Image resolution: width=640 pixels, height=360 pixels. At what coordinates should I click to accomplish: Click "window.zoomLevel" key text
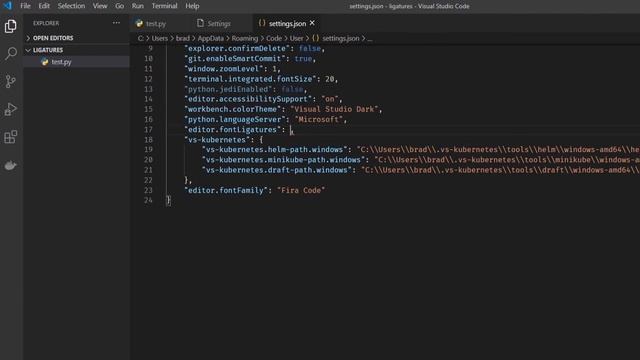pyautogui.click(x=224, y=69)
